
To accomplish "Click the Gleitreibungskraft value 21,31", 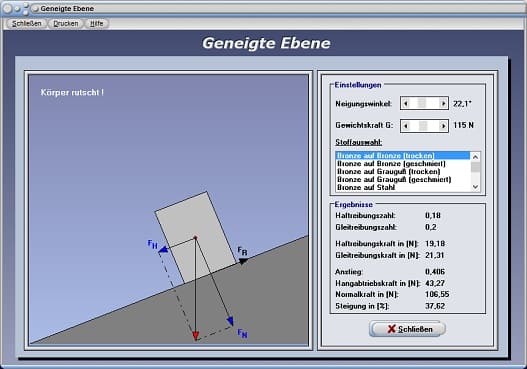I will pyautogui.click(x=435, y=255).
